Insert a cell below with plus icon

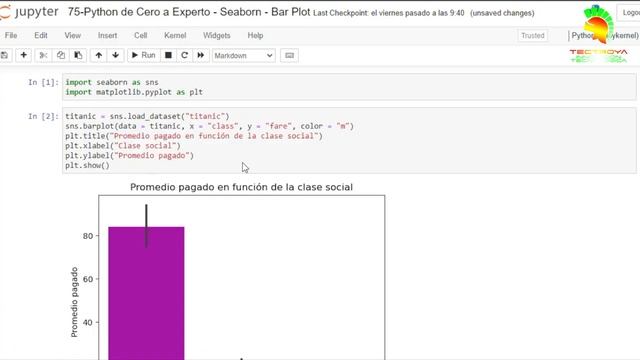[23, 55]
